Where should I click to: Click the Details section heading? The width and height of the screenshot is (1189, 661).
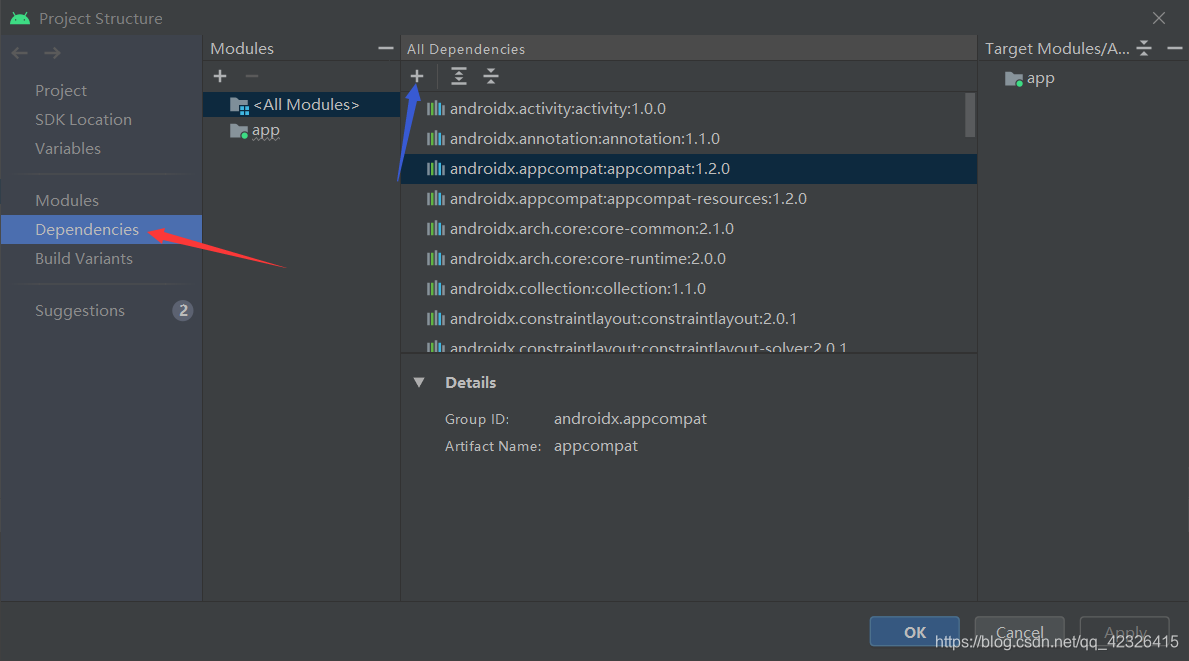point(470,383)
